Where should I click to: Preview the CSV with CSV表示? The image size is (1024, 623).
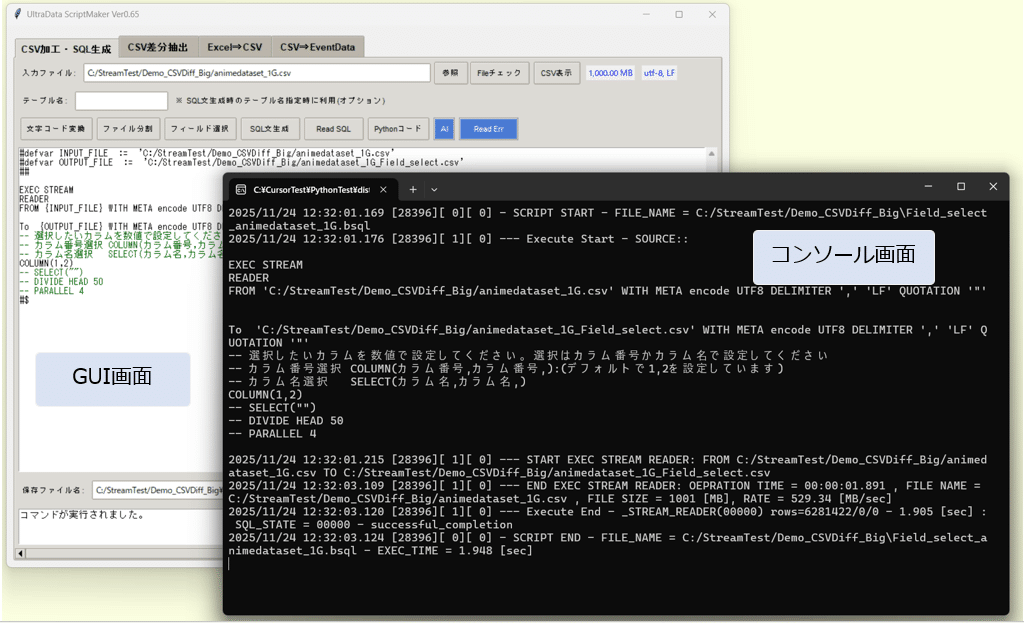(555, 72)
